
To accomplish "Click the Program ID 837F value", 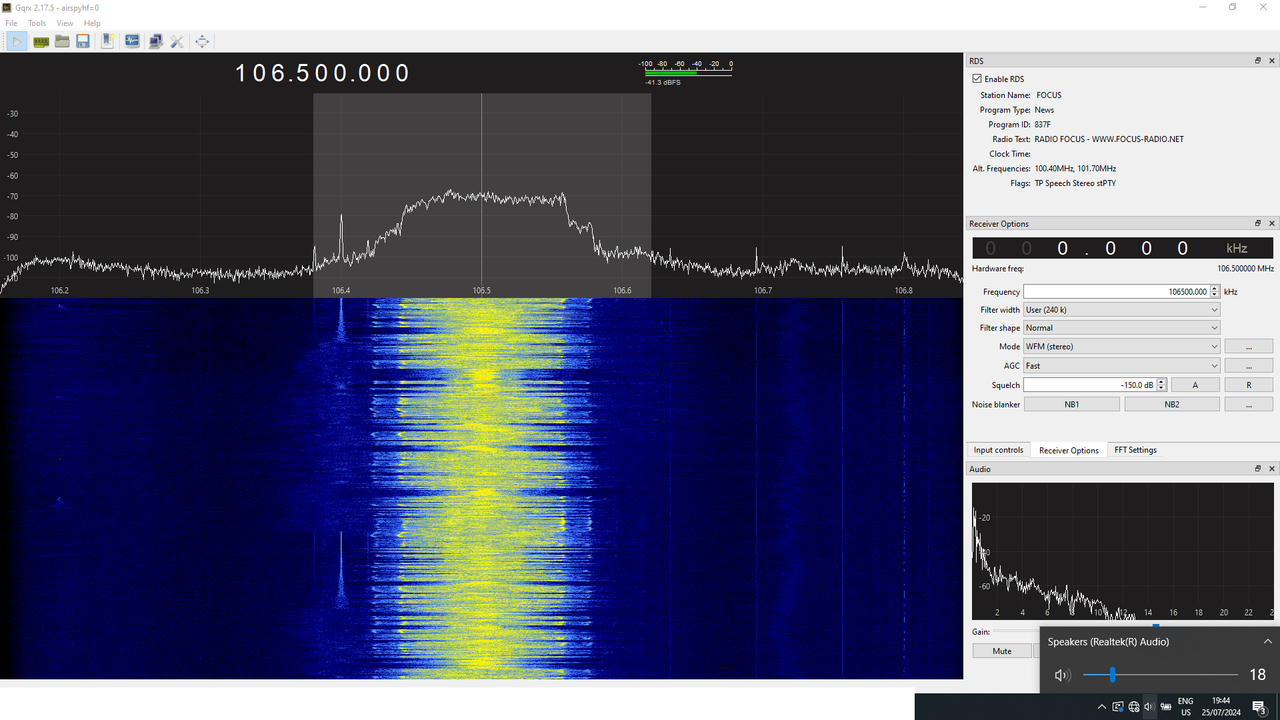I will click(x=1043, y=125).
